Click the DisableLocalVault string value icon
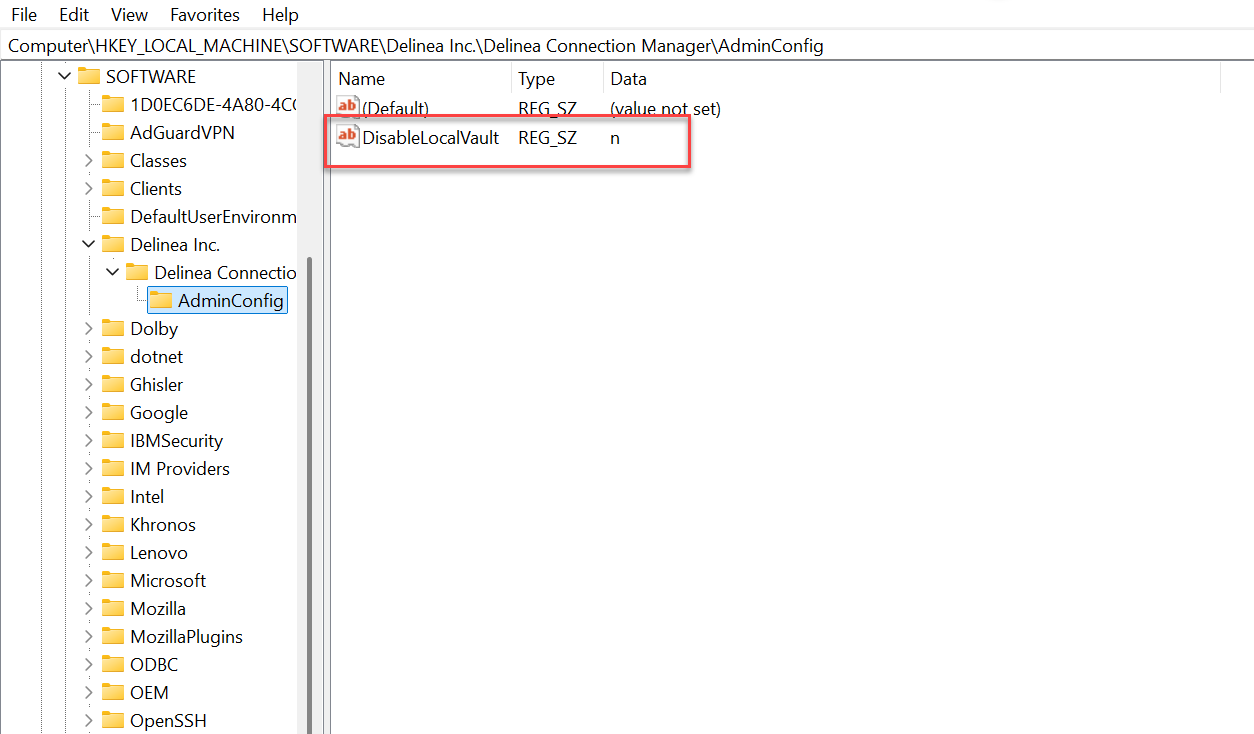The width and height of the screenshot is (1254, 734). click(348, 137)
